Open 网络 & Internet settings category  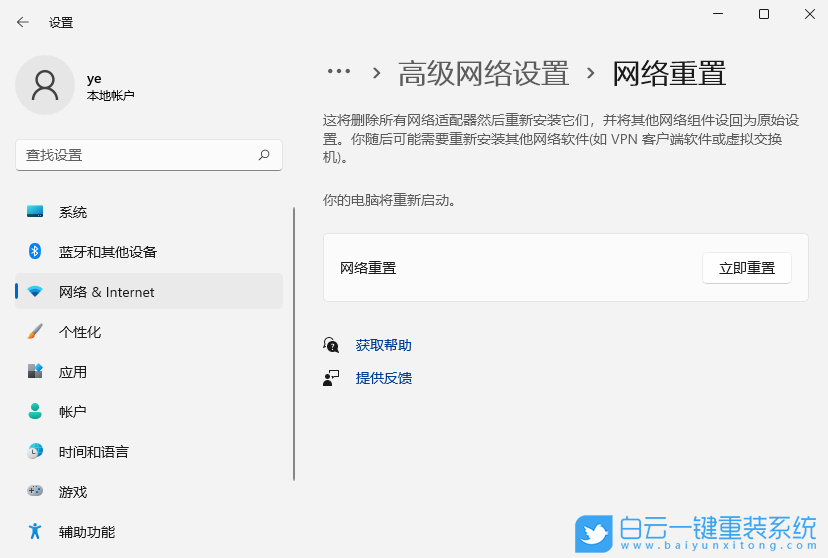149,291
